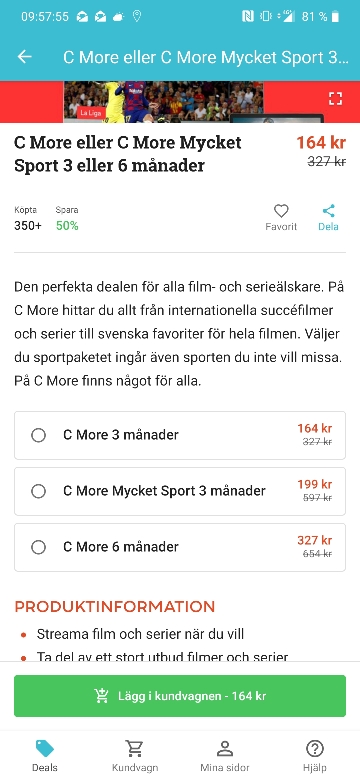Tap the PRODUKTINFORMATION heading
This screenshot has width=360, height=780.
114,607
